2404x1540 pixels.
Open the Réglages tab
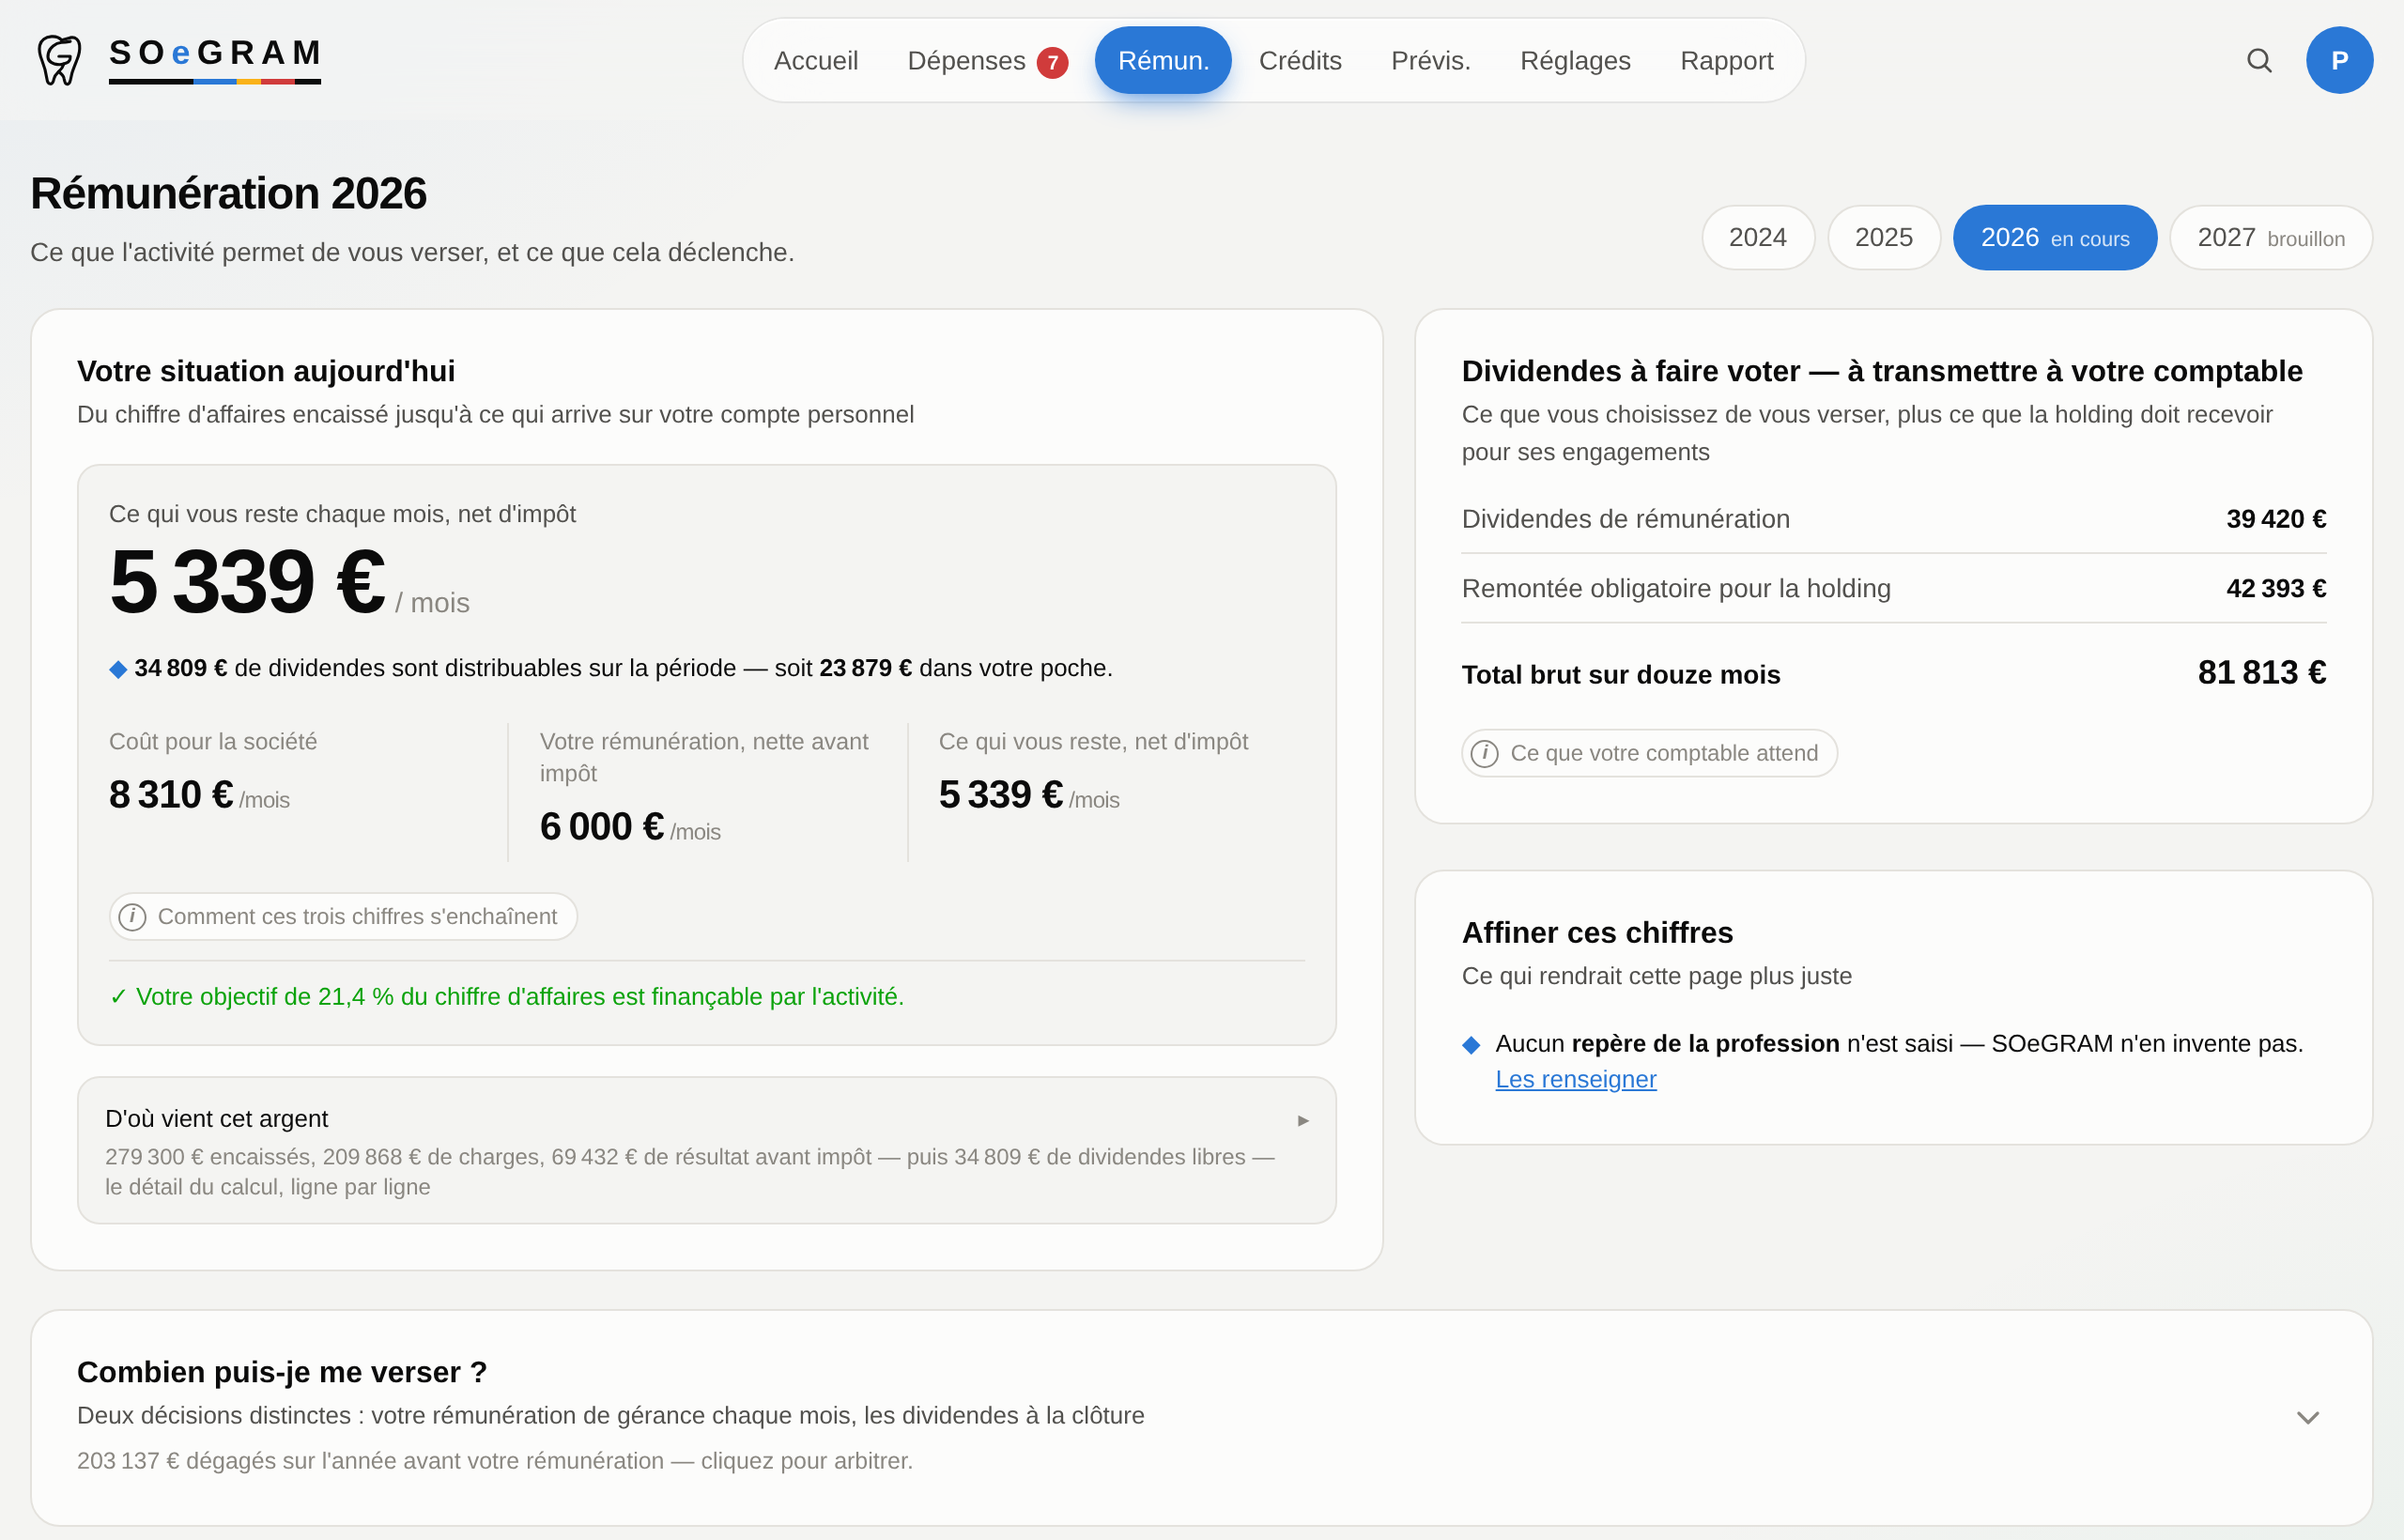pyautogui.click(x=1575, y=61)
